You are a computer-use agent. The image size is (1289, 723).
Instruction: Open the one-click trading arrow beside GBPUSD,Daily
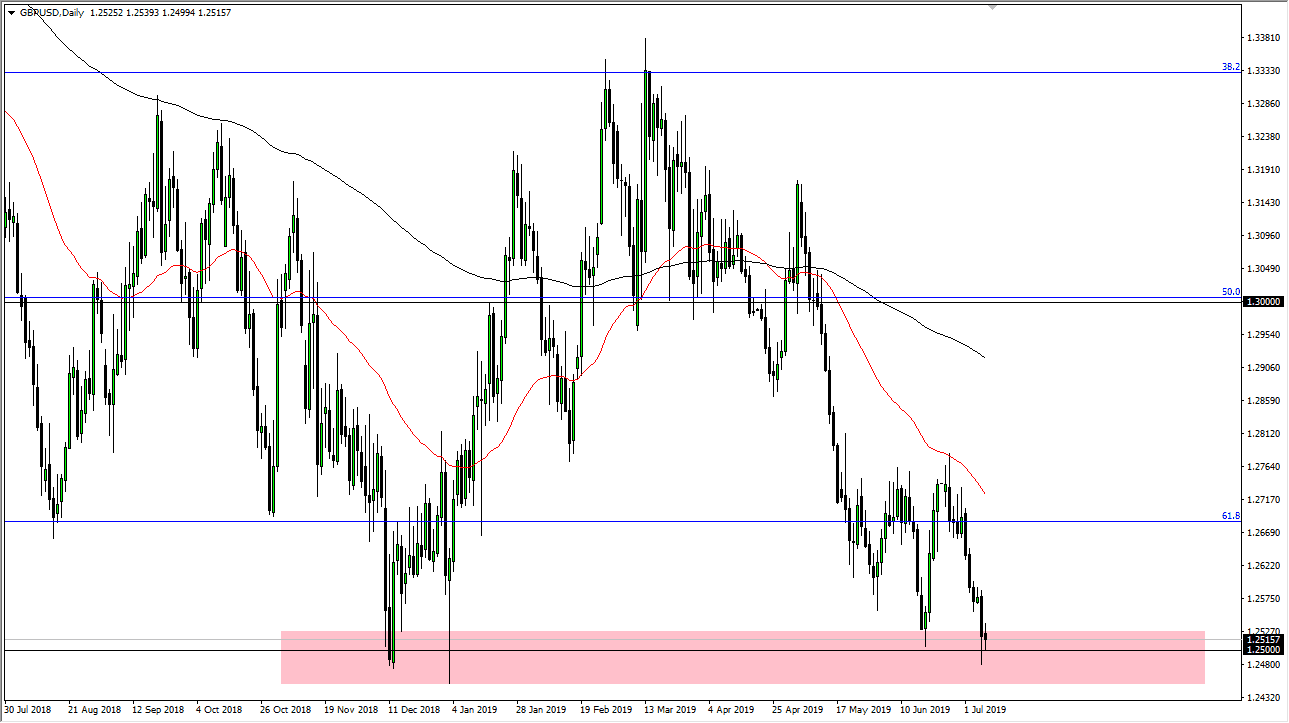[11, 13]
